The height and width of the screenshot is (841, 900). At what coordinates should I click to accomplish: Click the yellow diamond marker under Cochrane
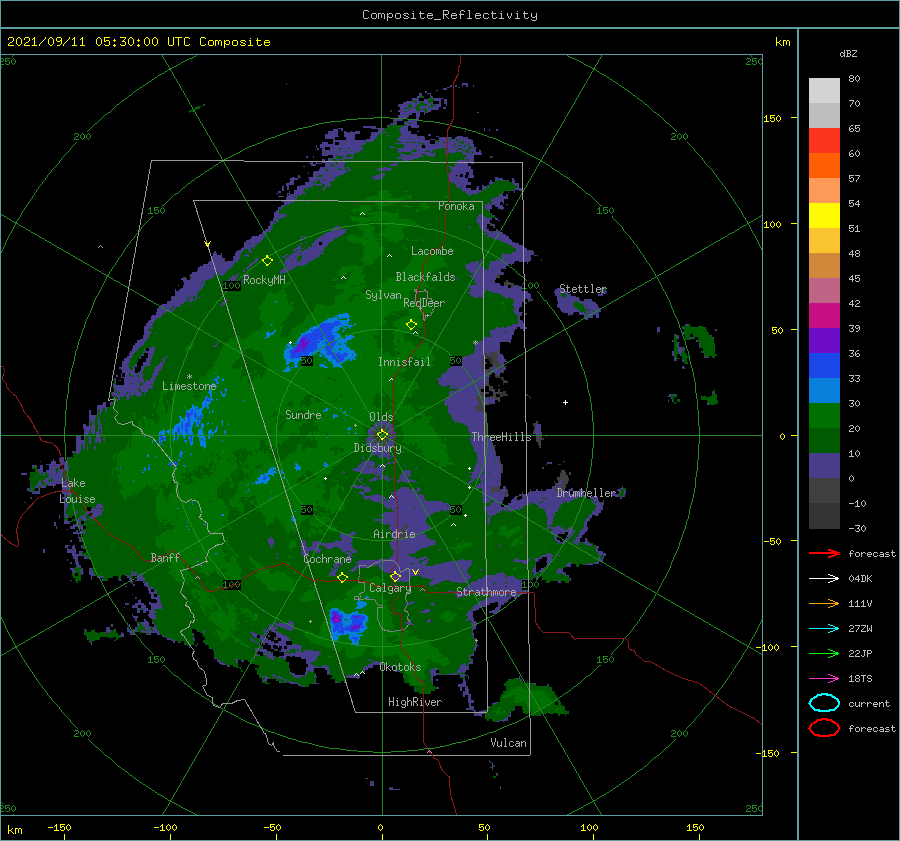point(342,578)
